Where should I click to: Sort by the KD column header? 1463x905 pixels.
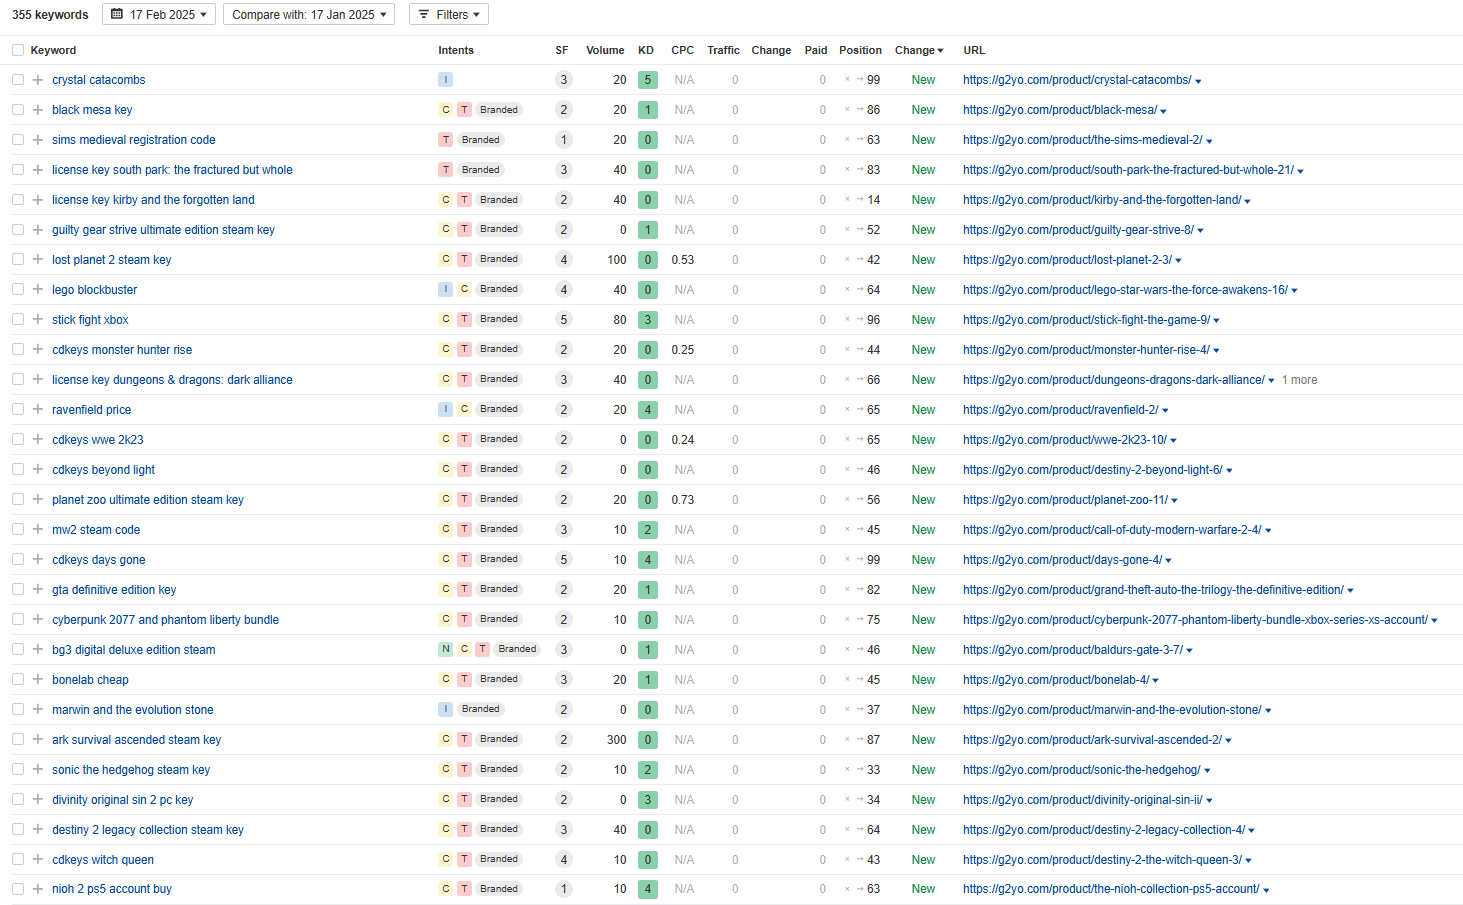(x=646, y=50)
